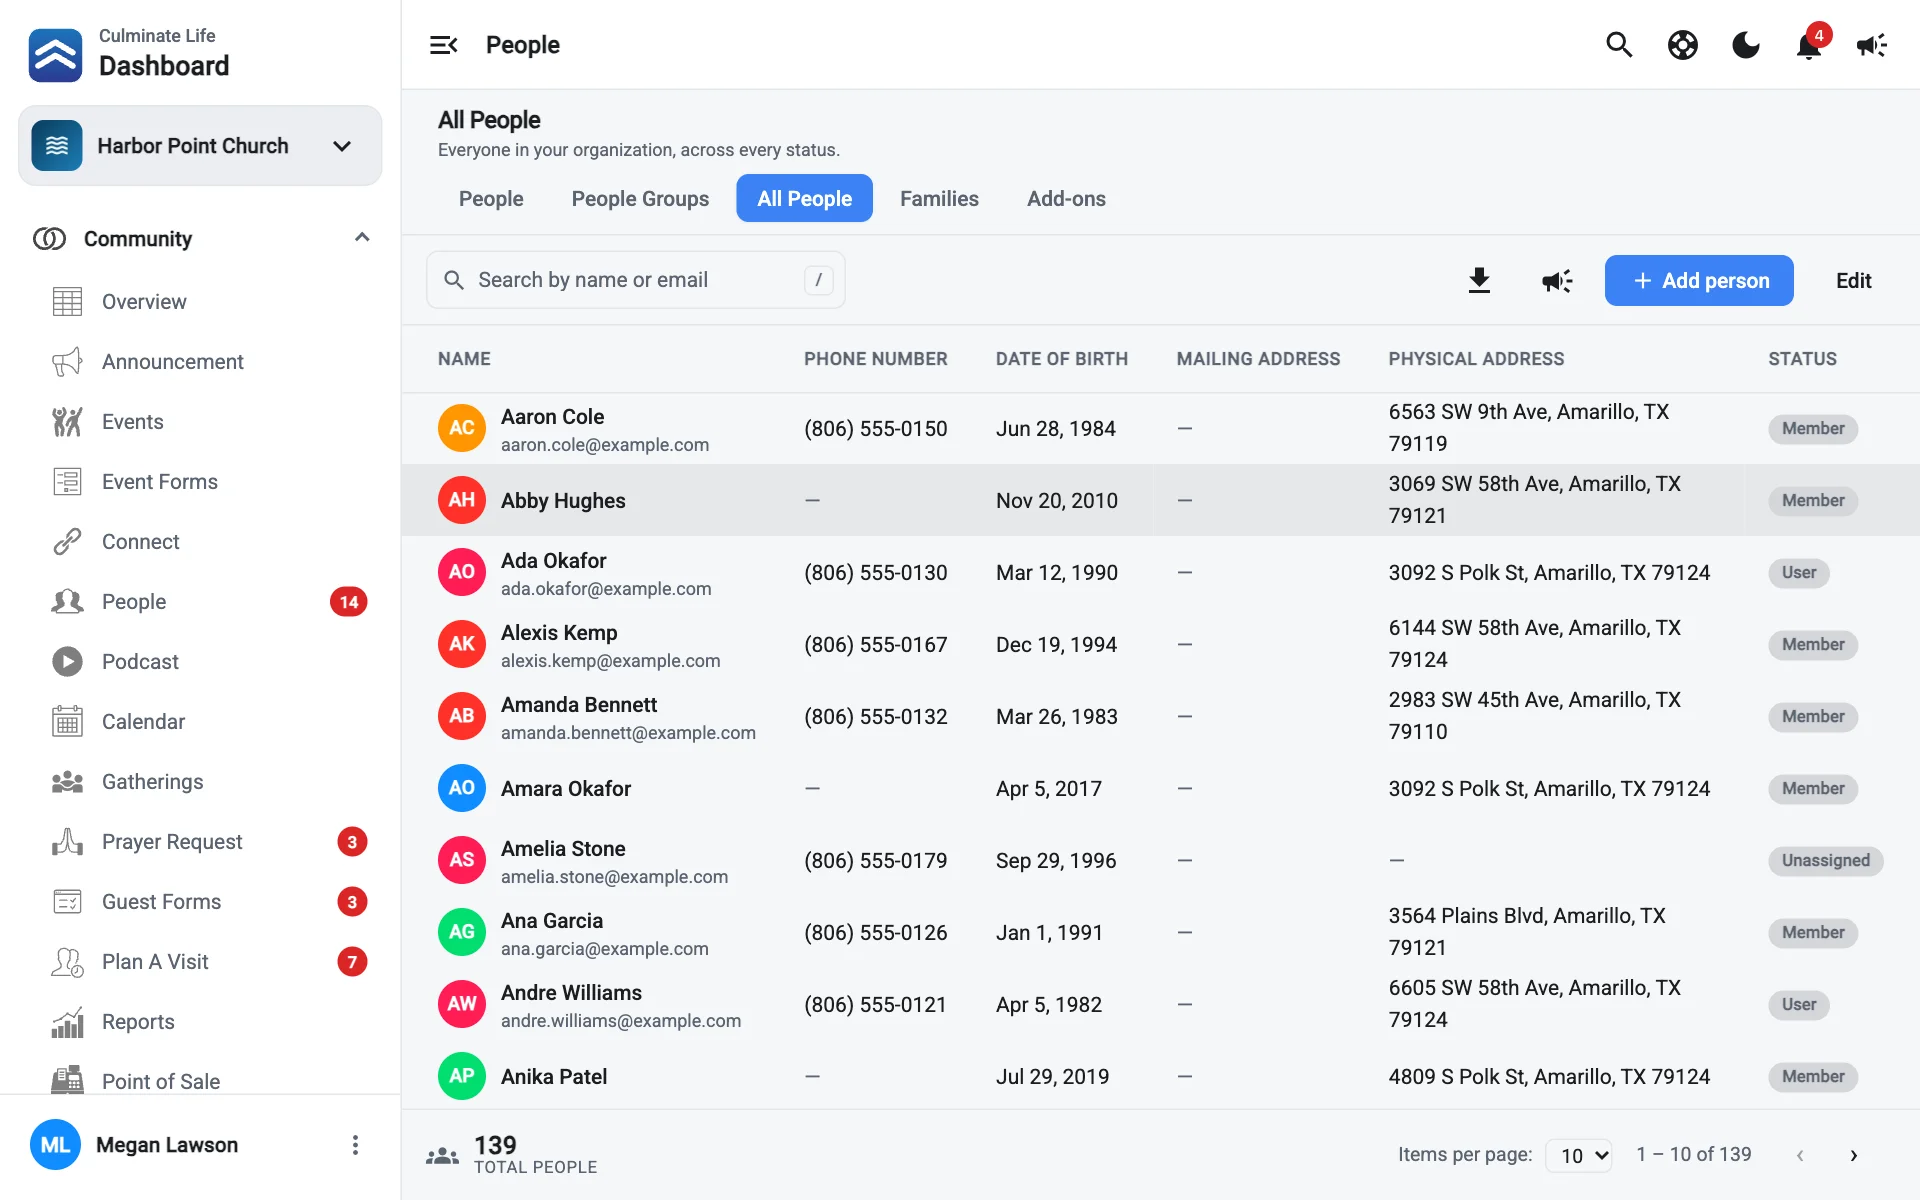Expand Harbor Point Church organization dropdown

tap(200, 146)
